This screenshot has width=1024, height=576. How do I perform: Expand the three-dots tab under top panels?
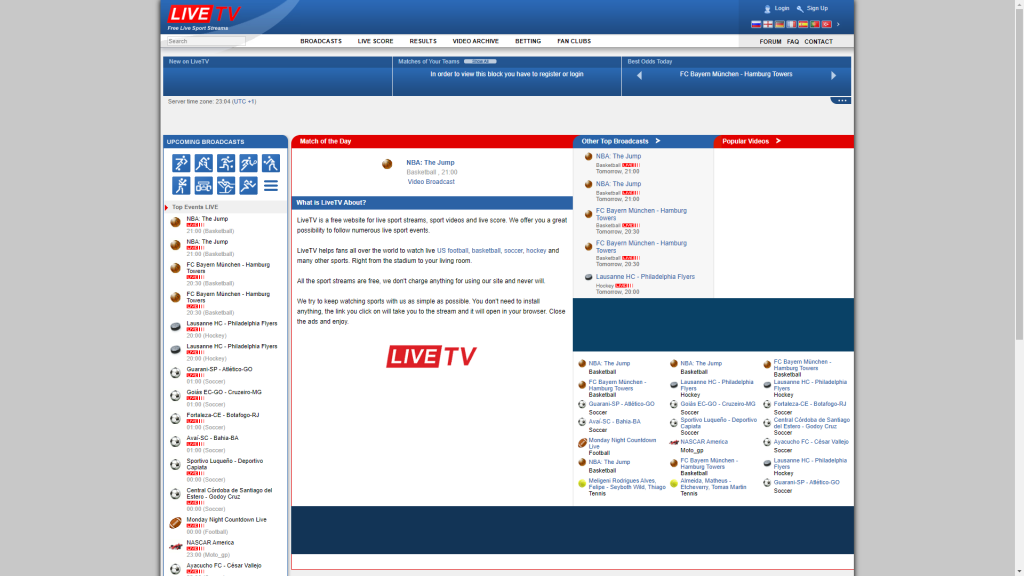[841, 101]
